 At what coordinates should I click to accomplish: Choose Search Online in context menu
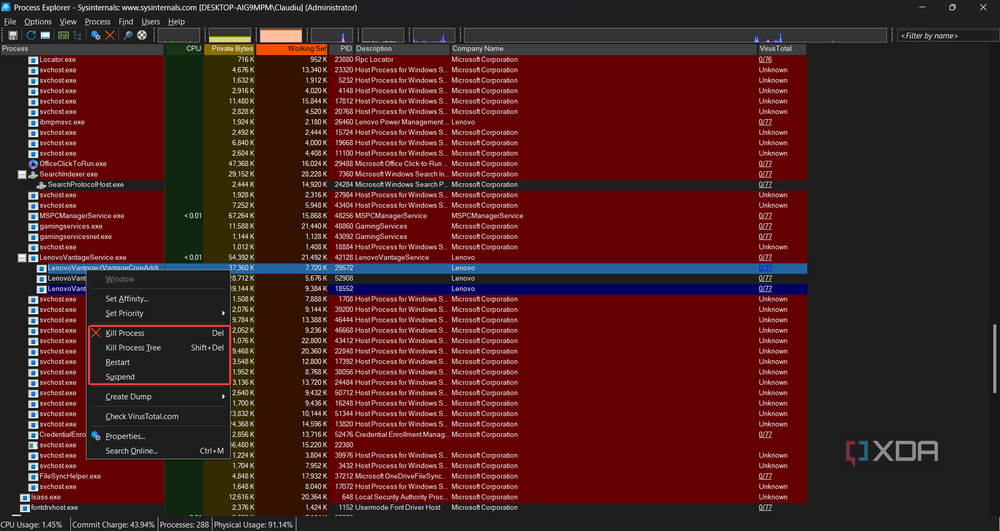pos(158,451)
